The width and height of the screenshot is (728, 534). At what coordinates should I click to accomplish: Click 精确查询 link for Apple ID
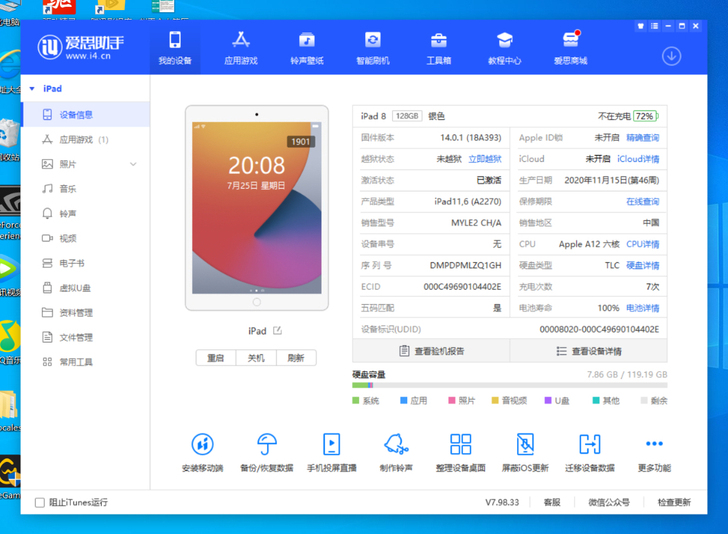pos(643,137)
